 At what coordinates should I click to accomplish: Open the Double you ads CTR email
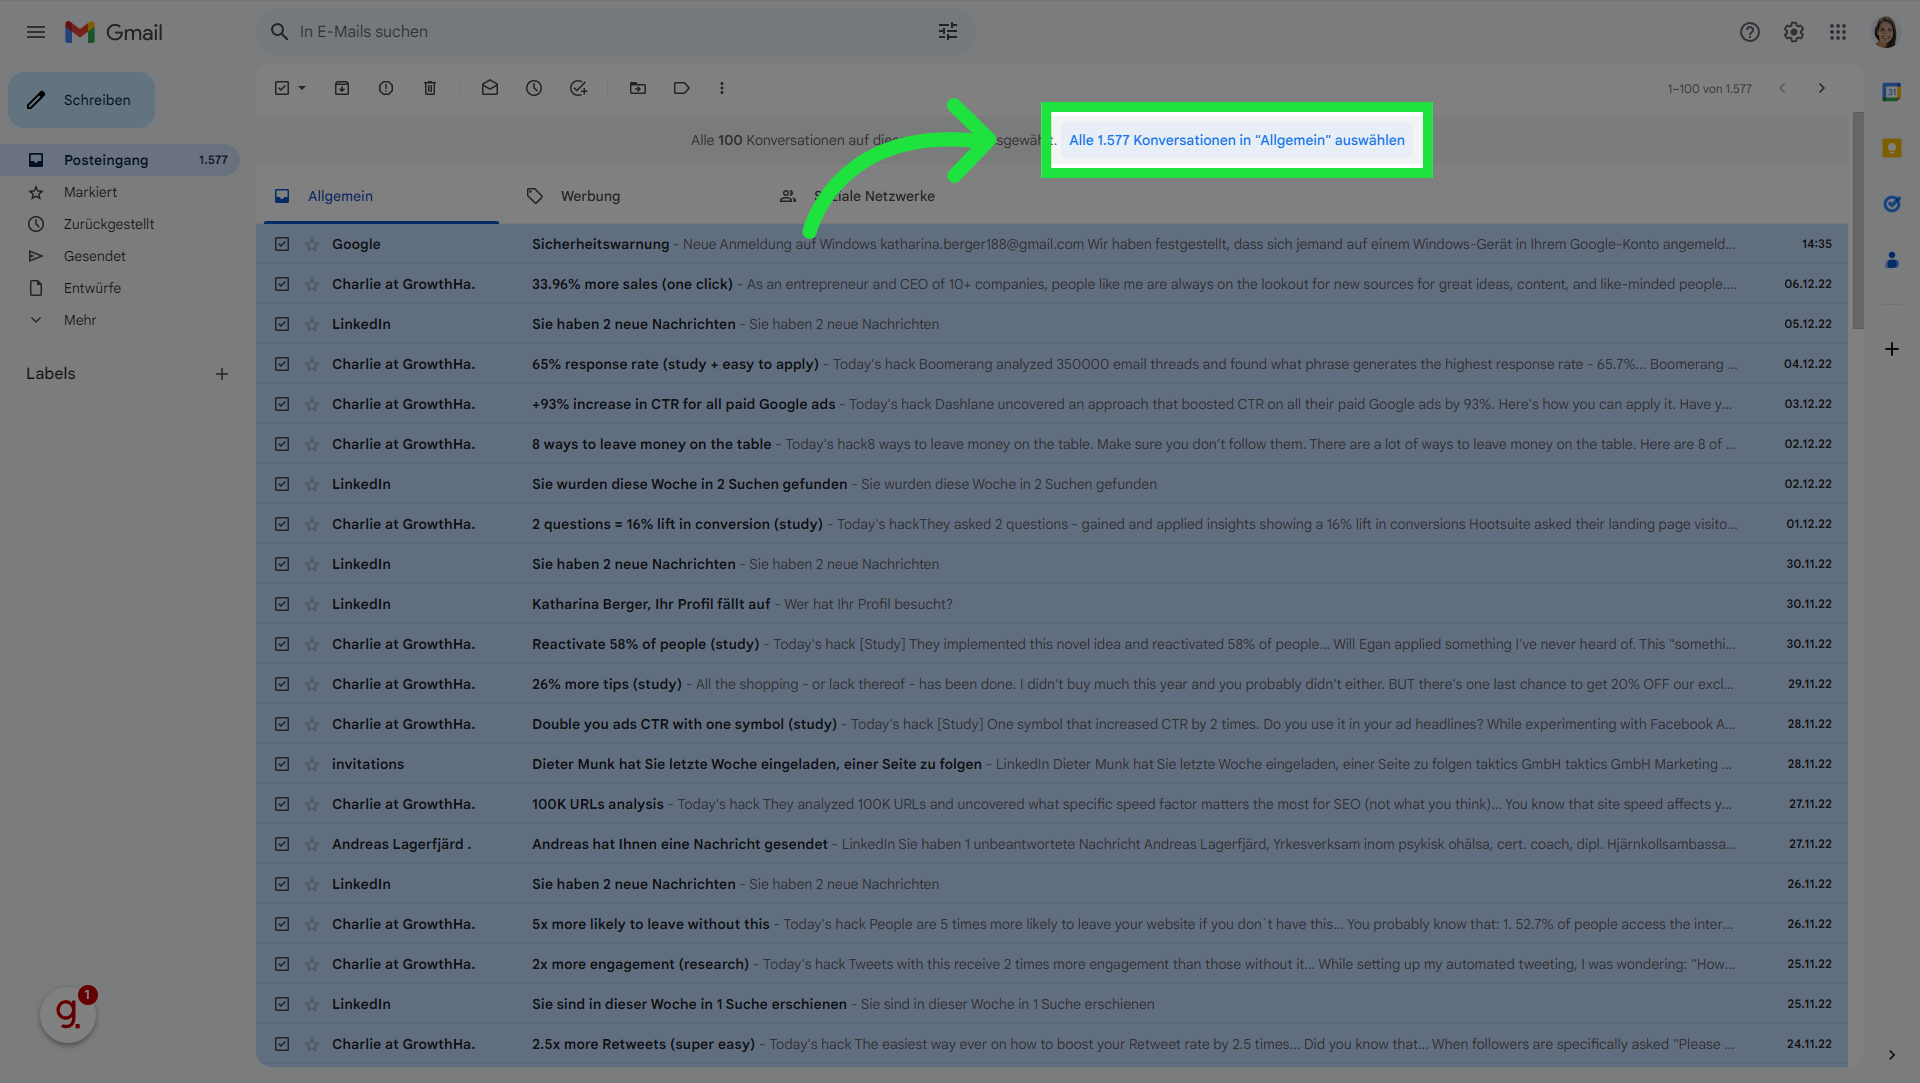point(1052,724)
